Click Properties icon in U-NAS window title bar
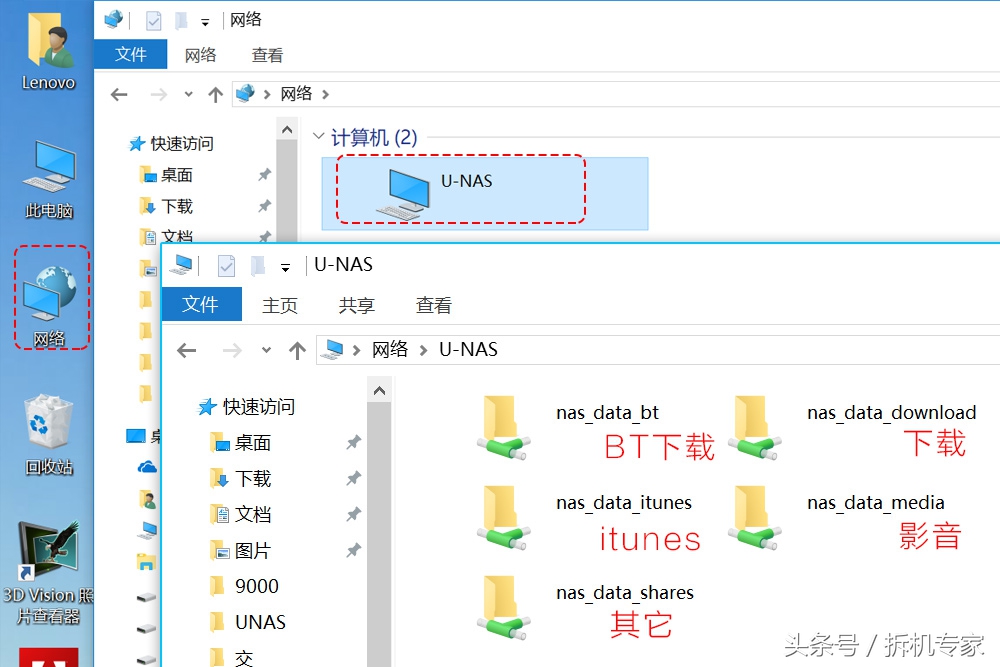This screenshot has height=667, width=1000. 226,265
